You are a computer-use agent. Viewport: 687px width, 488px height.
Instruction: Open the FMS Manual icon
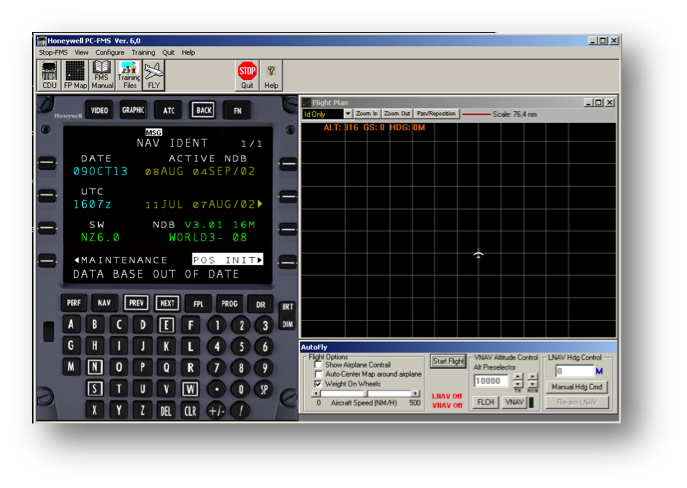(102, 75)
